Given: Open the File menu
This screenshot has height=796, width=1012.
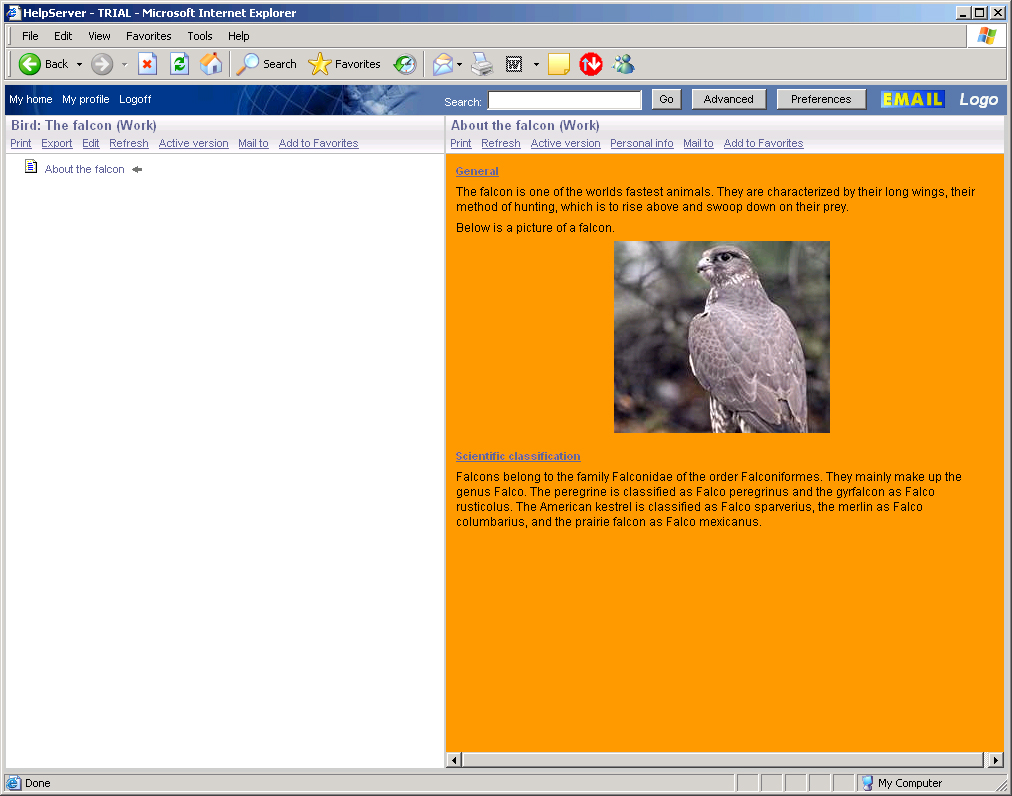Looking at the screenshot, I should [x=30, y=36].
